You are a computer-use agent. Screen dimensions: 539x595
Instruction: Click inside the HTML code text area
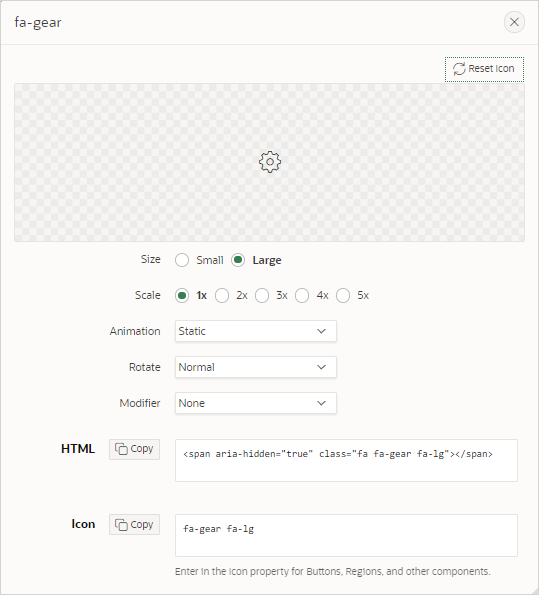click(x=346, y=461)
